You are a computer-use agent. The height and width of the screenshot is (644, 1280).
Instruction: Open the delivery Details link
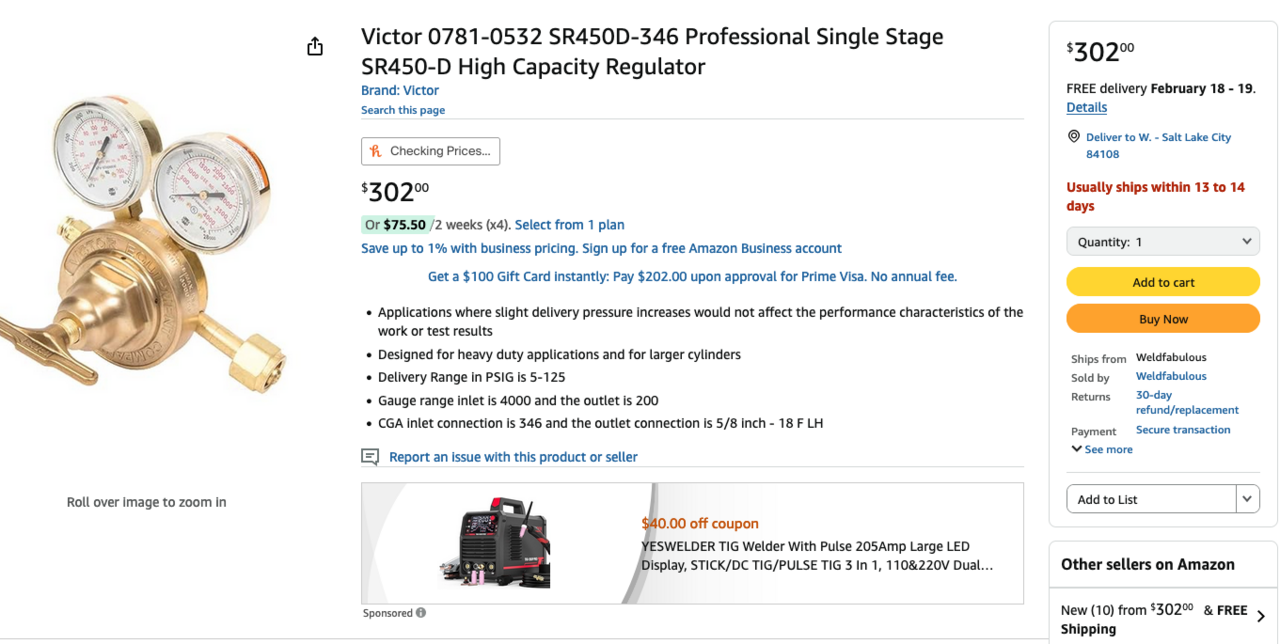point(1086,107)
